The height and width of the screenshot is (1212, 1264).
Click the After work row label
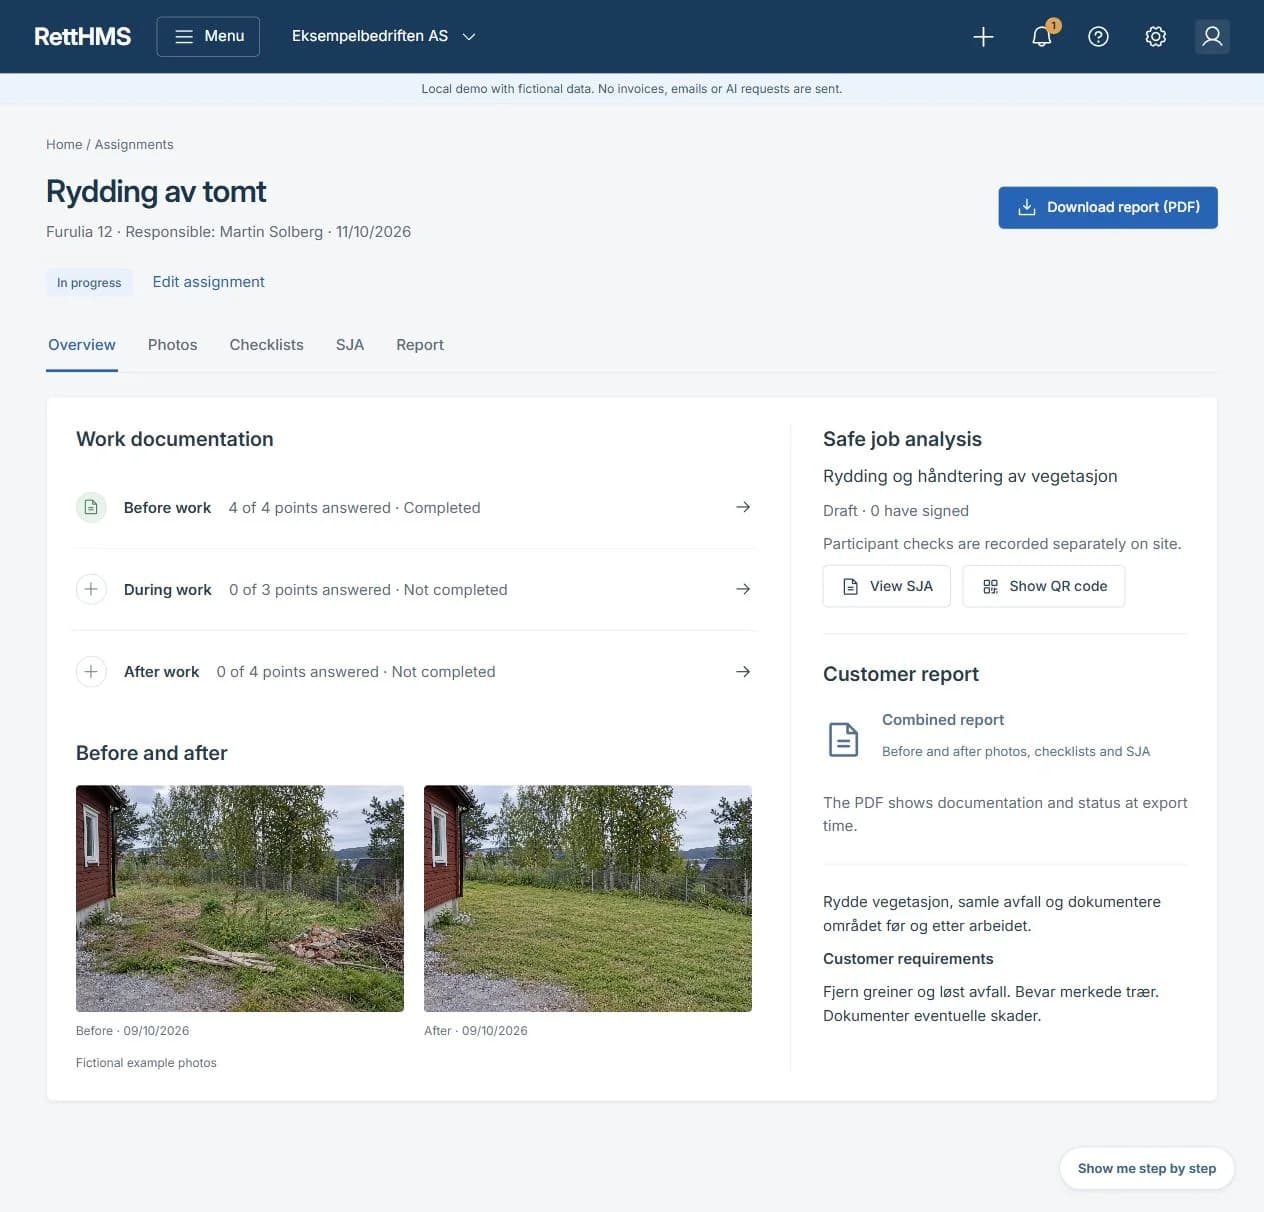161,672
